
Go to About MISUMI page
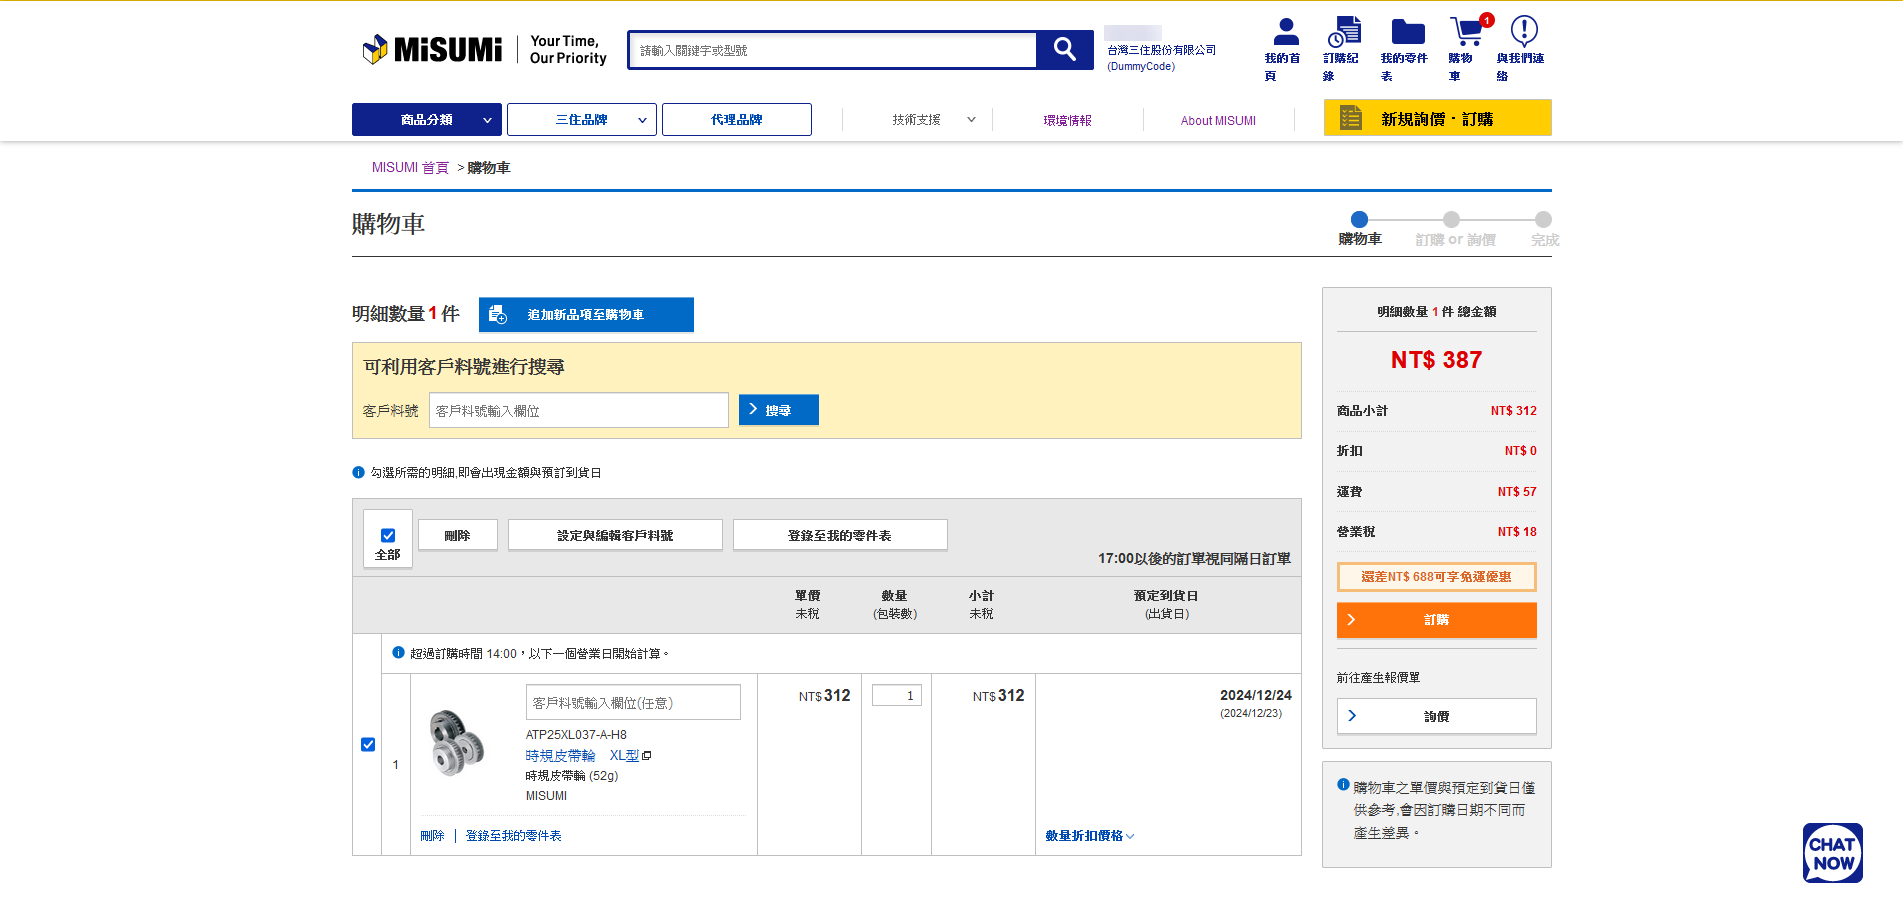(x=1217, y=120)
